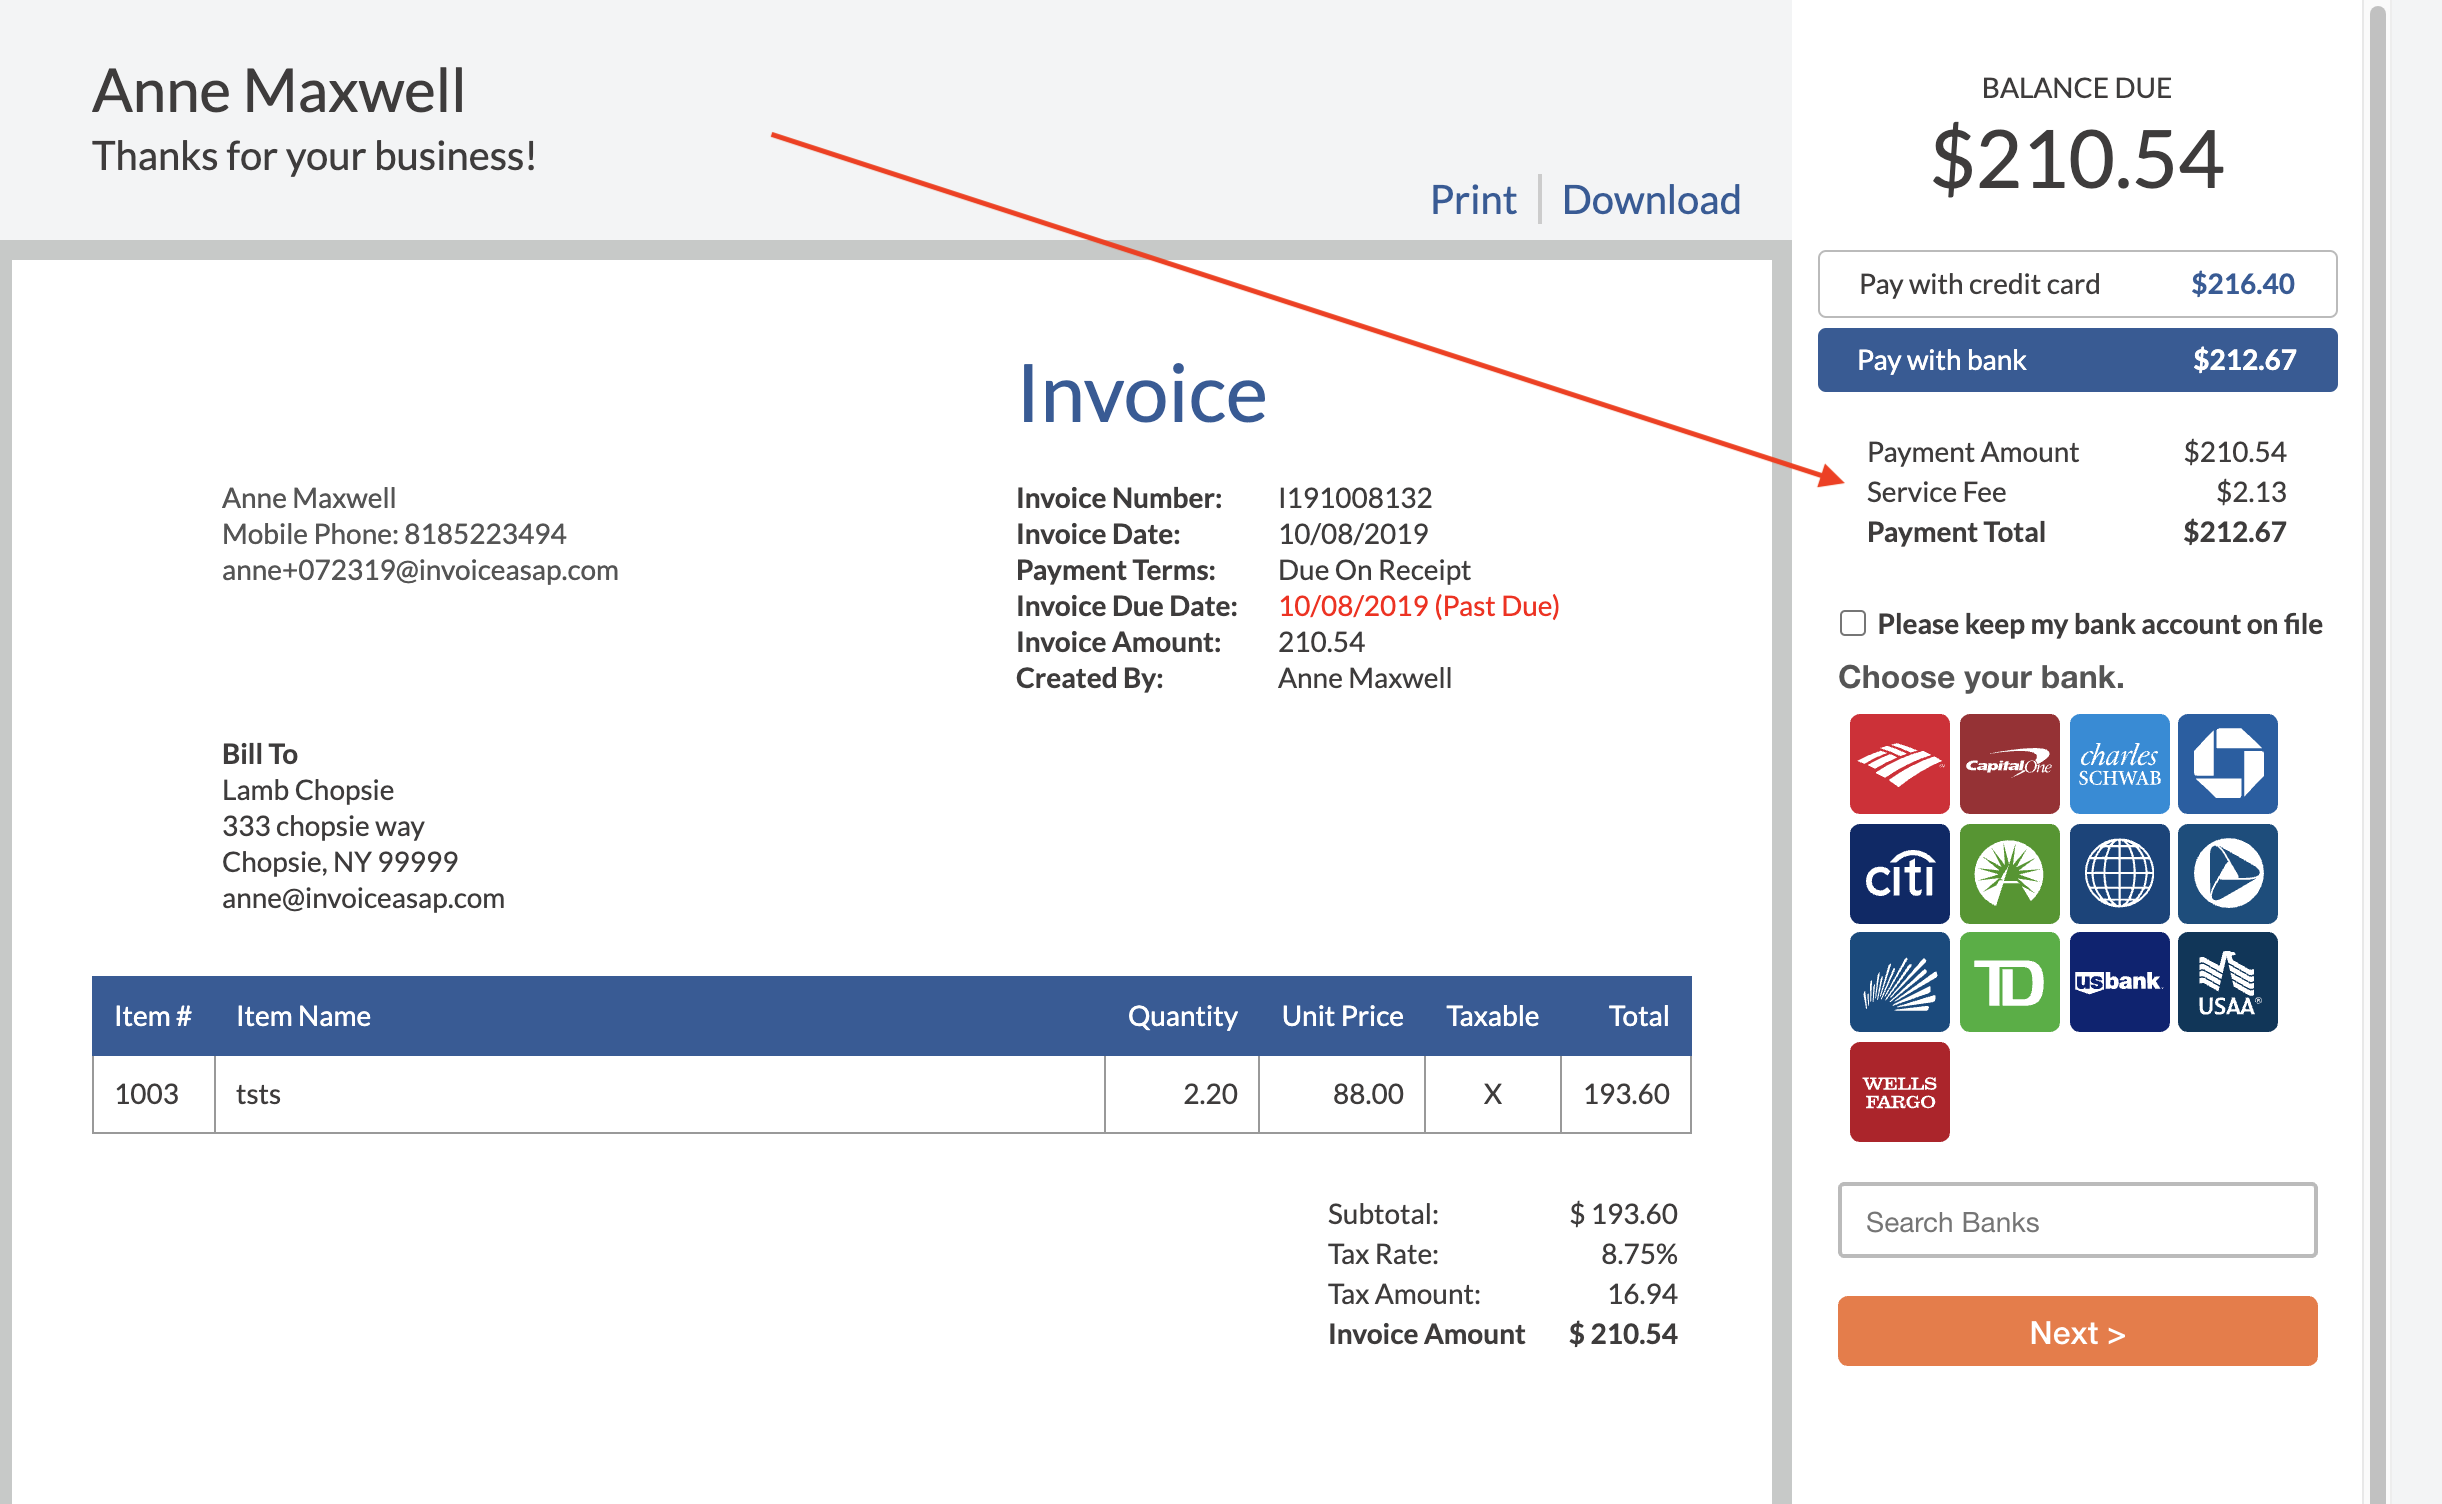
Task: Pick Charles Schwab from the bank grid
Action: coord(2120,765)
